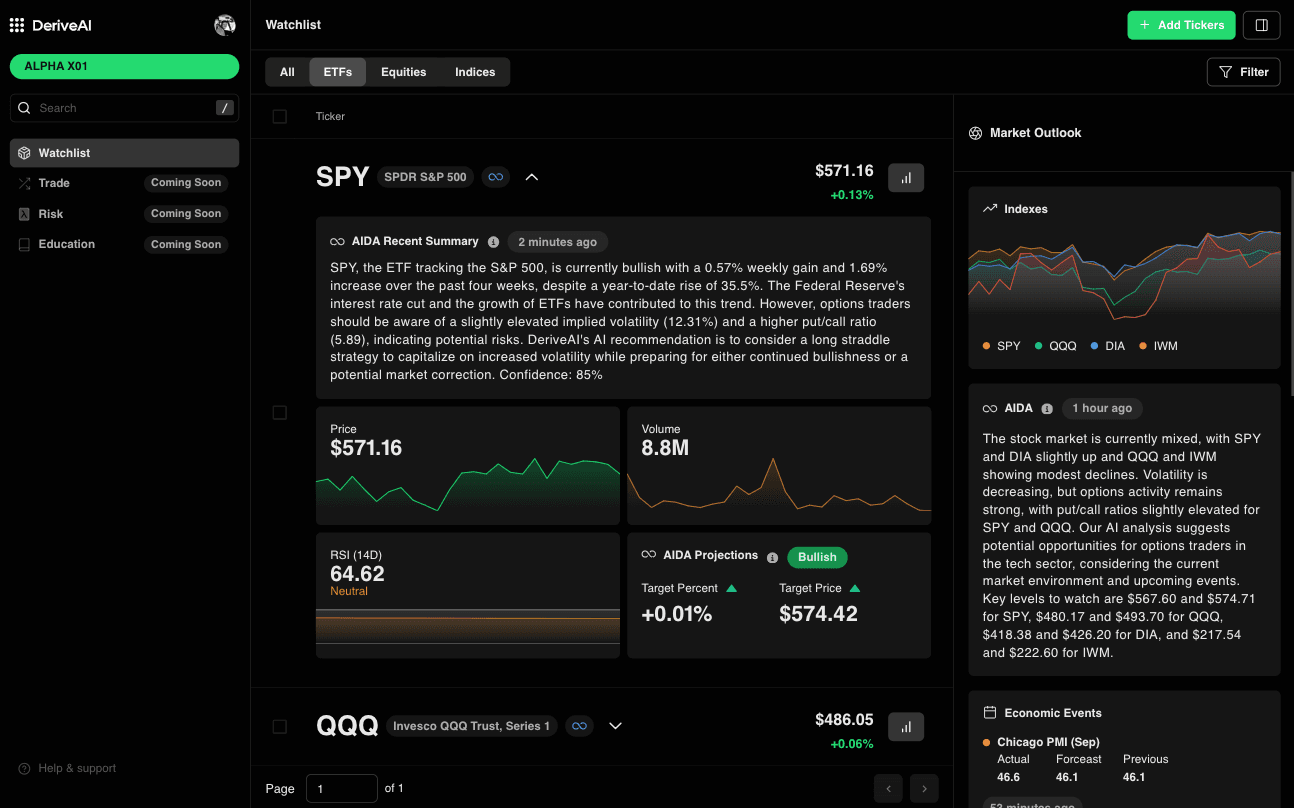Click the SPDR S&P 500 label
The width and height of the screenshot is (1294, 808).
coord(425,177)
